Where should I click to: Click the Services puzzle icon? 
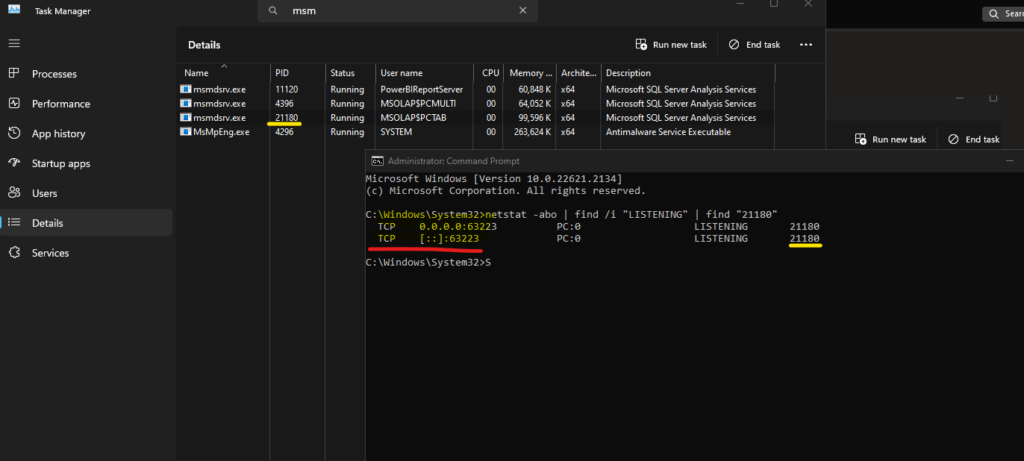click(x=14, y=252)
